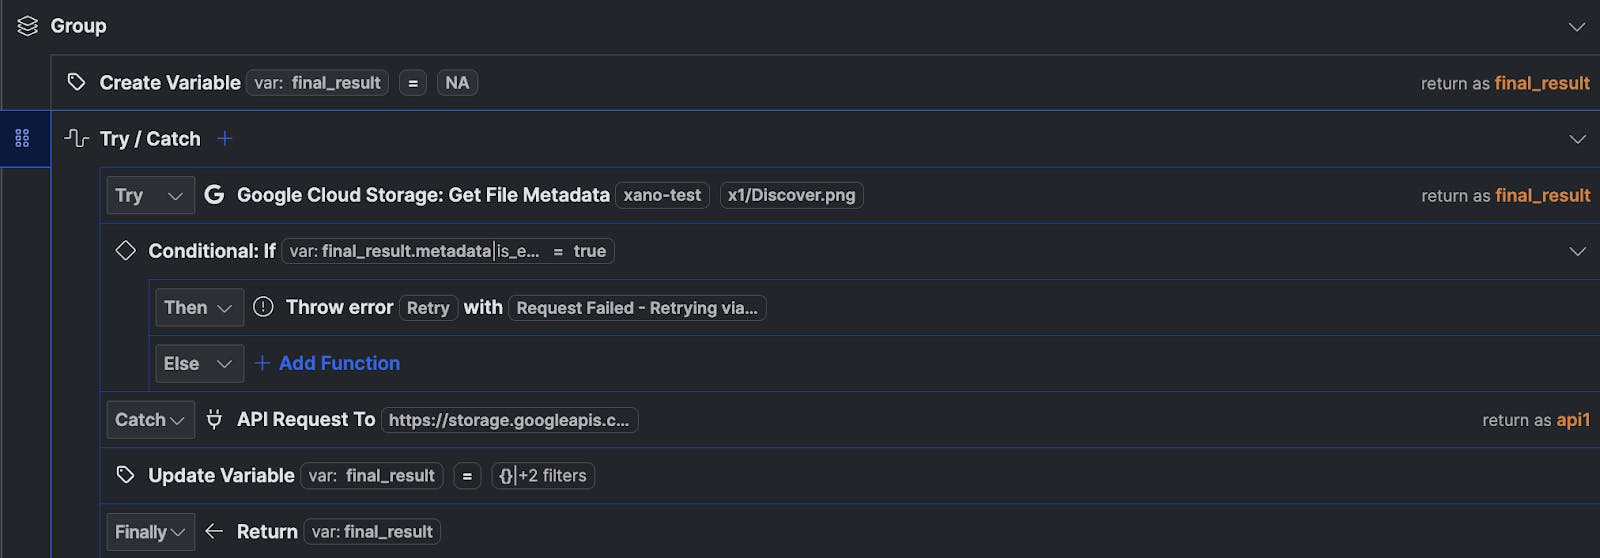Click the Add Function link
Screen dimensions: 1600x558
tap(338, 363)
